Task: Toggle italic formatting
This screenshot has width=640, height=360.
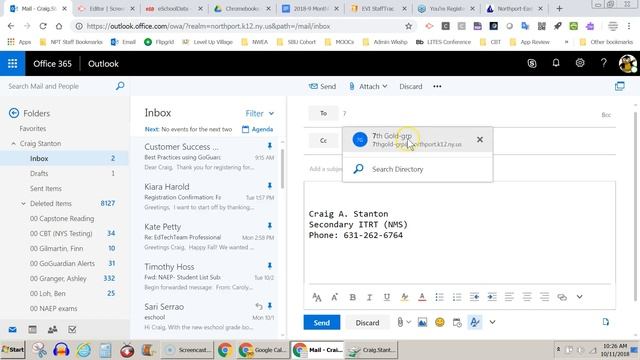Action: tap(369, 297)
